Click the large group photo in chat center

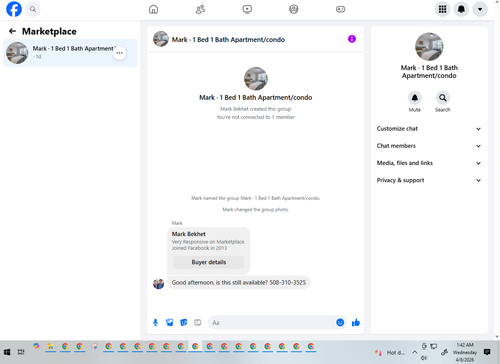click(256, 79)
